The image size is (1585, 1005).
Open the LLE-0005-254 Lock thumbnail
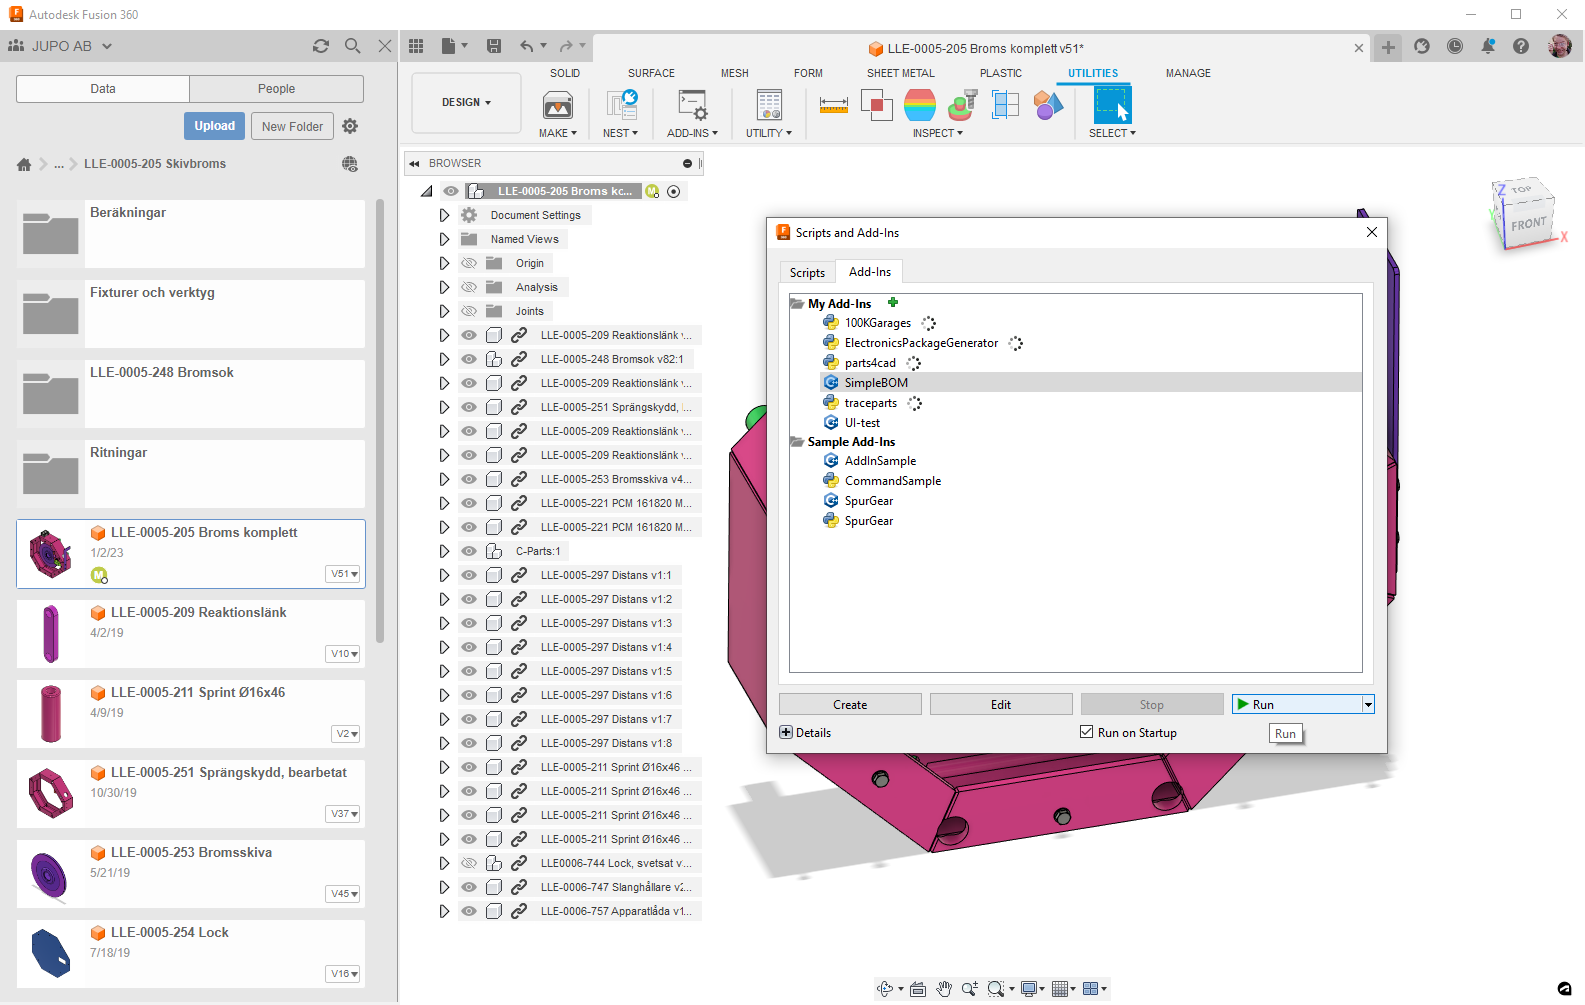coord(51,954)
